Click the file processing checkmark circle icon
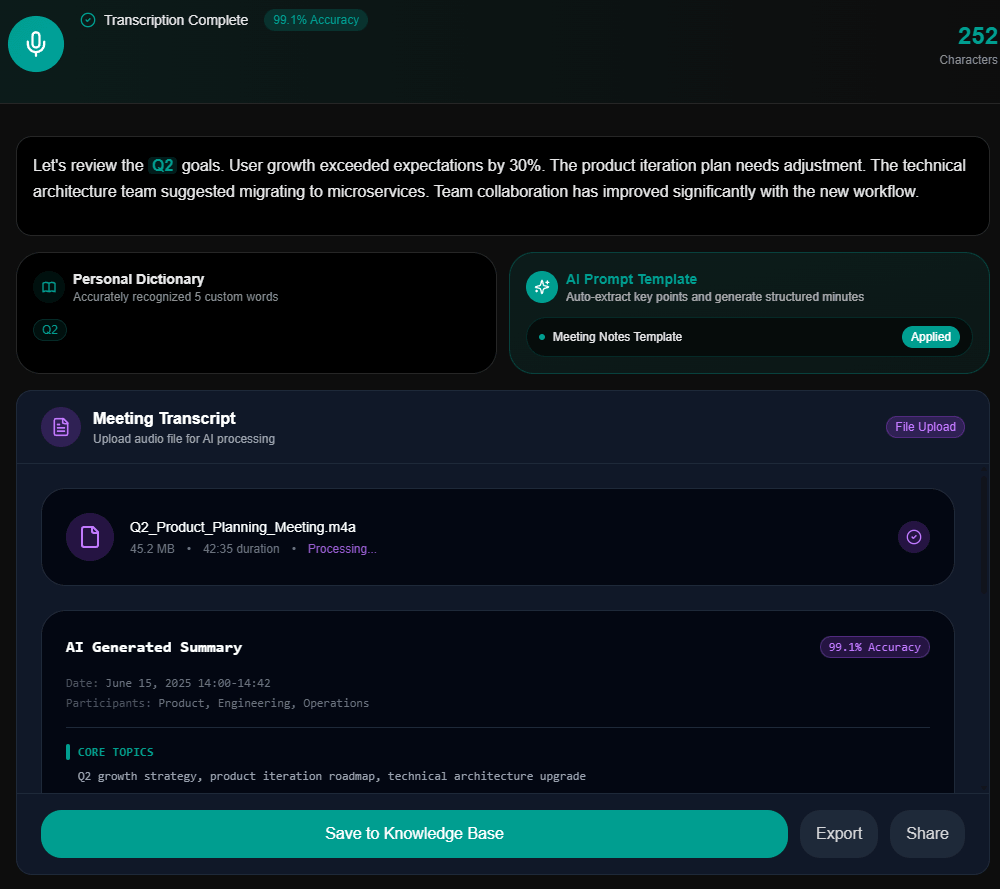 pos(913,537)
